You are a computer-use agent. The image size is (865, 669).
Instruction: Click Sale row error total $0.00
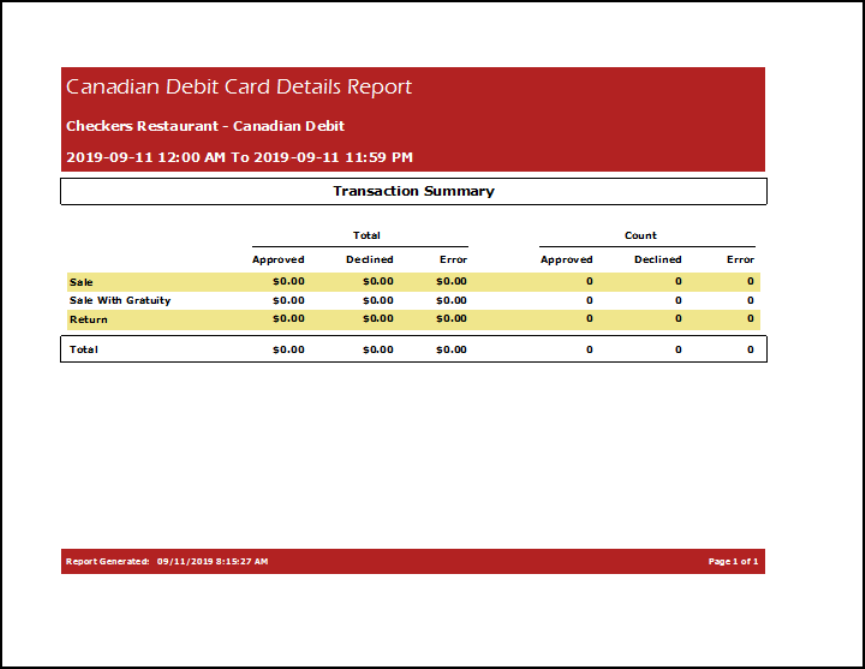(x=451, y=281)
